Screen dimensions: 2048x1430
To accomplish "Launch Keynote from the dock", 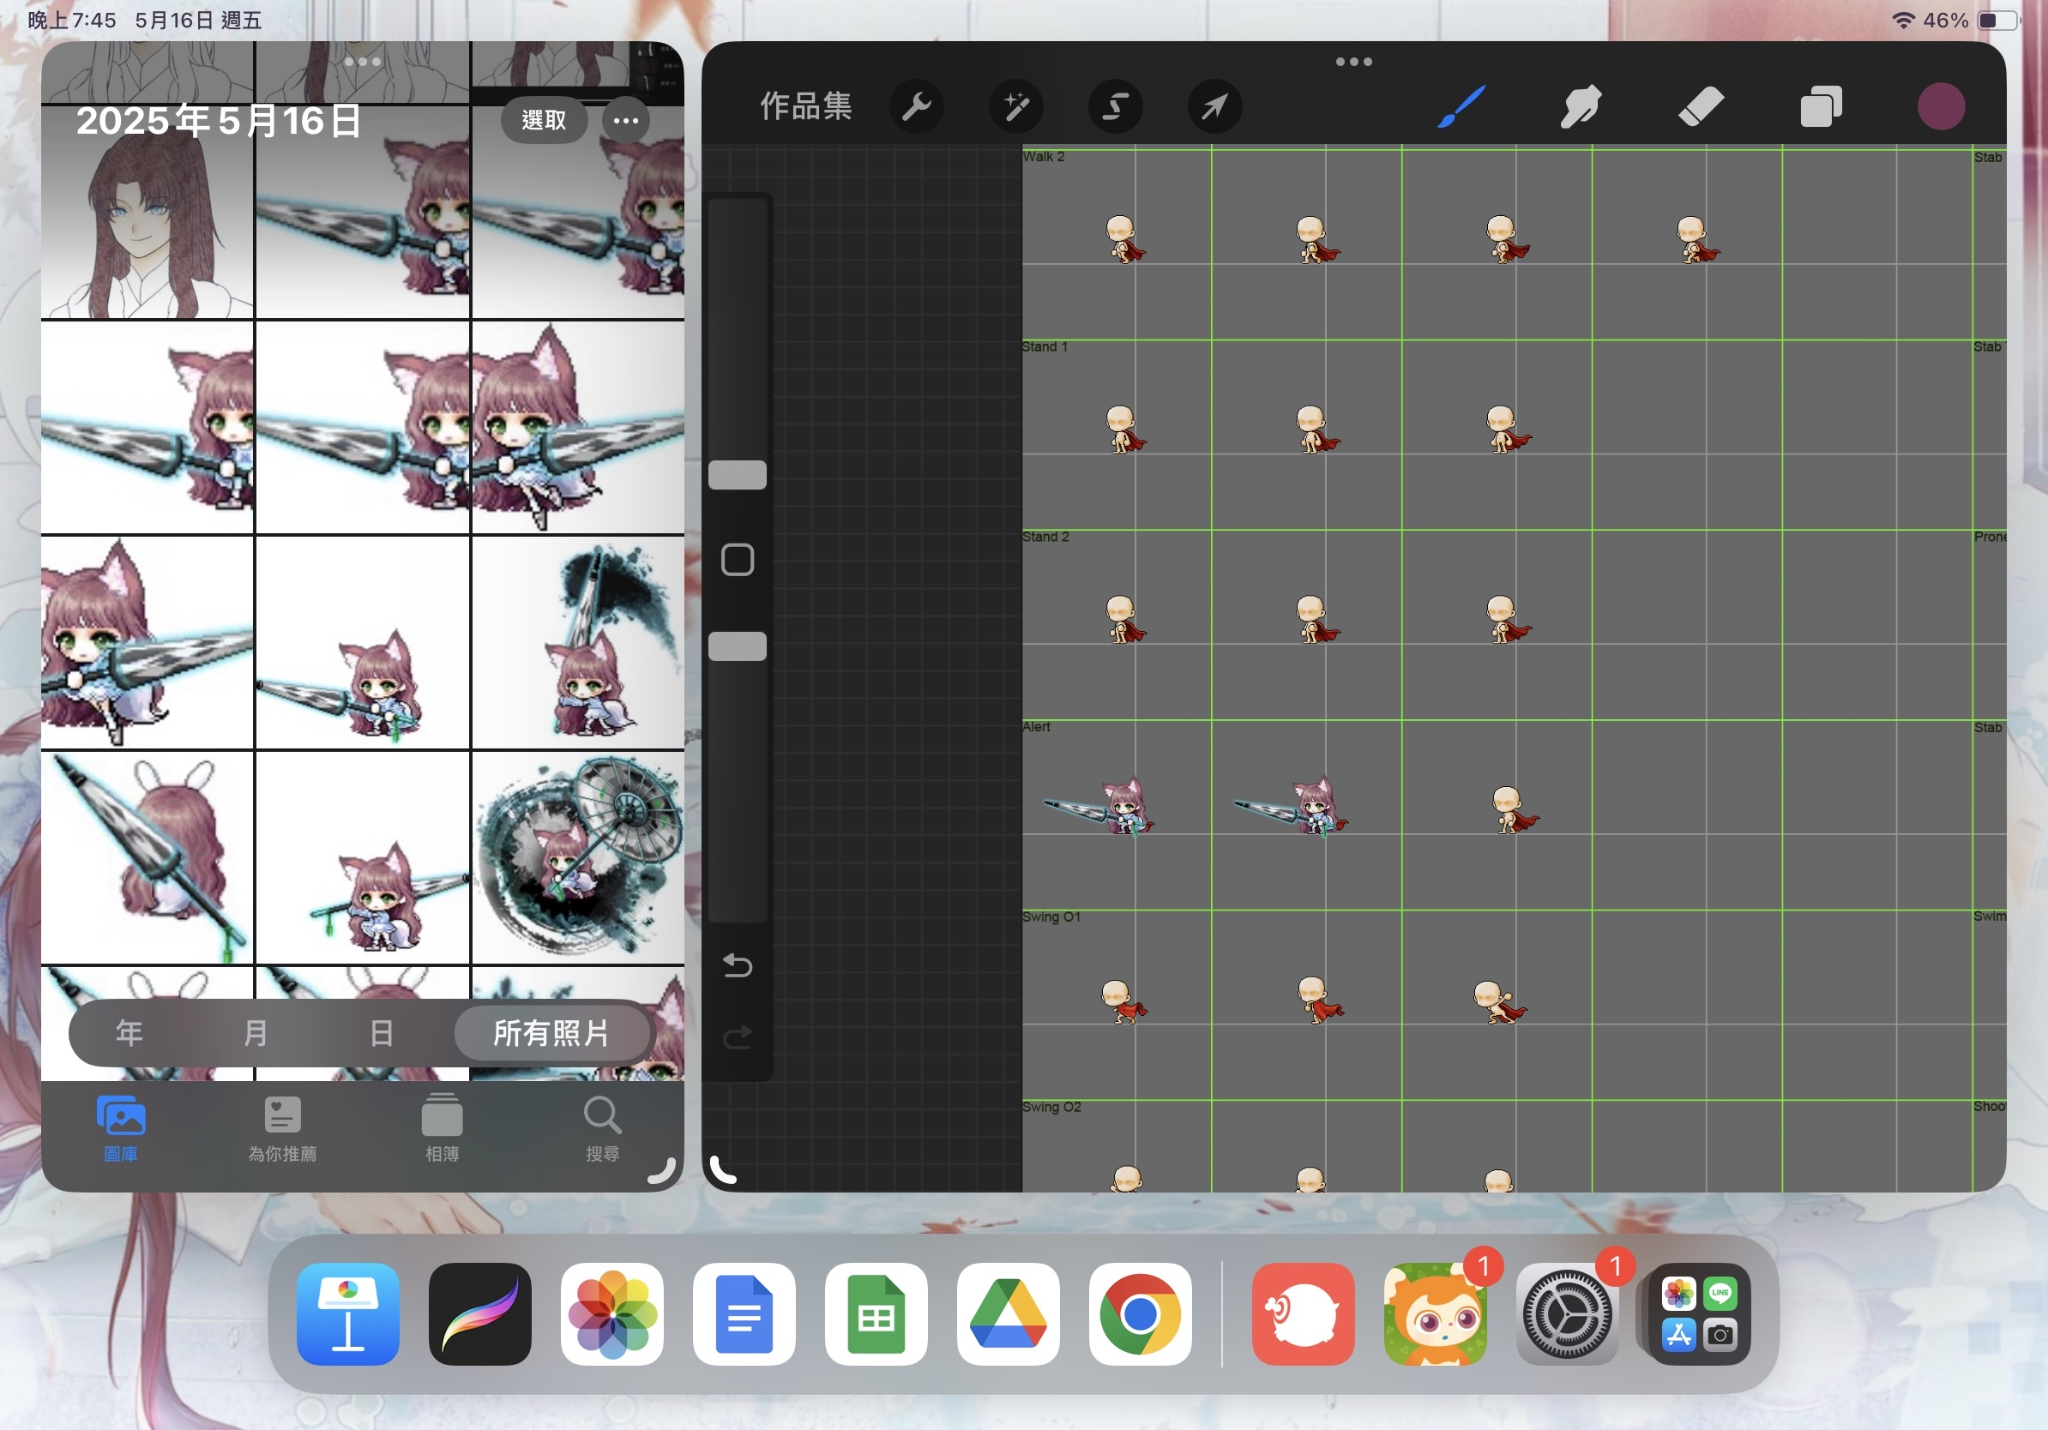I will [348, 1314].
